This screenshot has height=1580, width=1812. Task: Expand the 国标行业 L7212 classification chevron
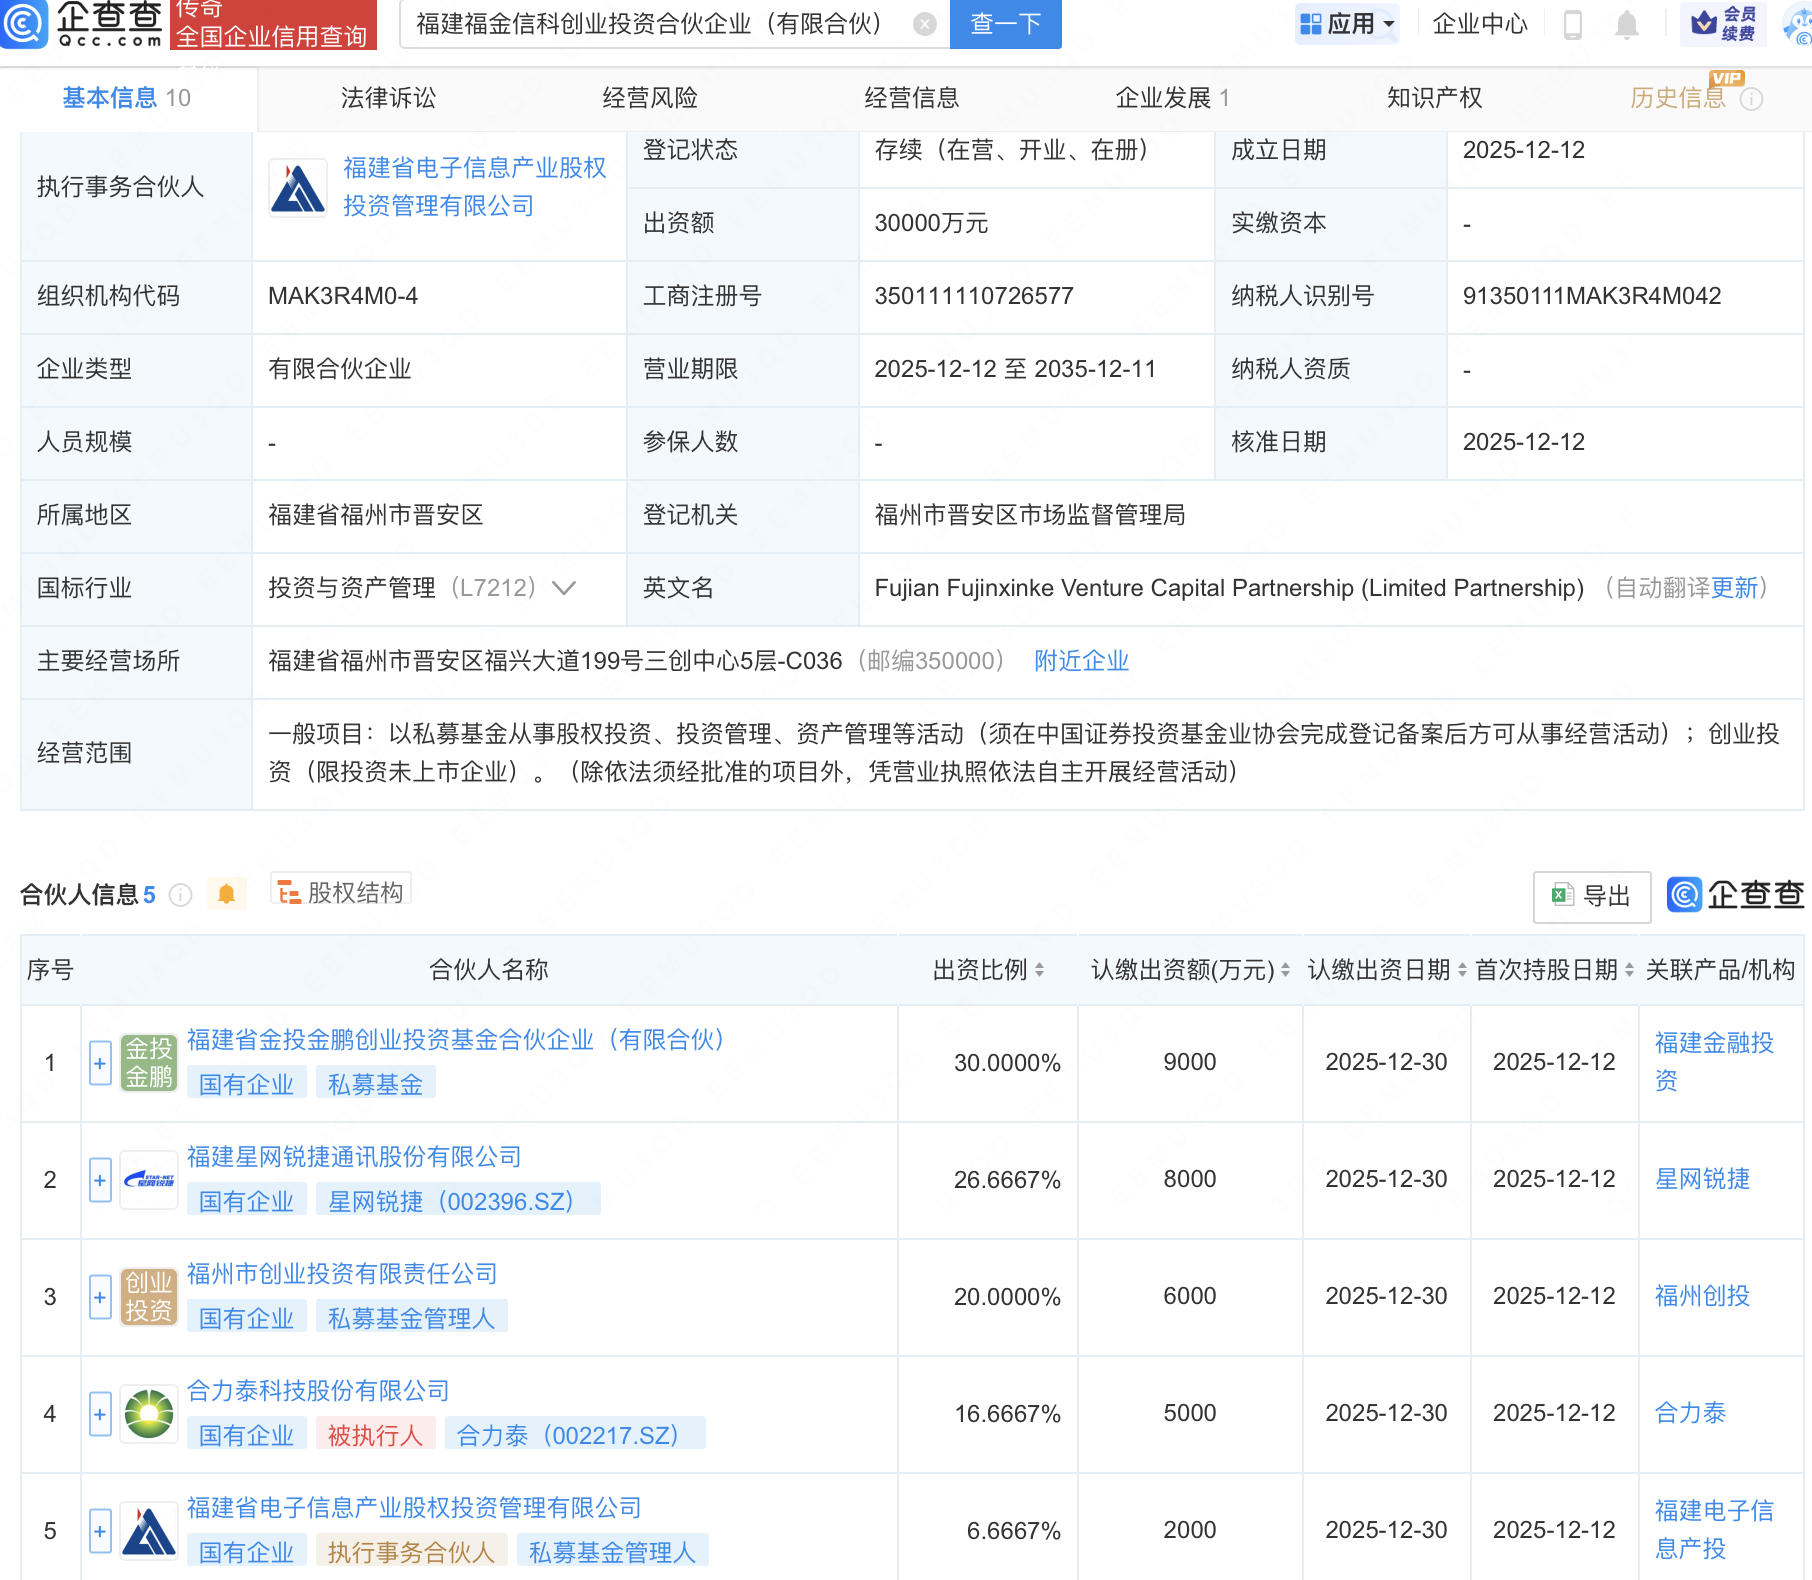(x=565, y=589)
